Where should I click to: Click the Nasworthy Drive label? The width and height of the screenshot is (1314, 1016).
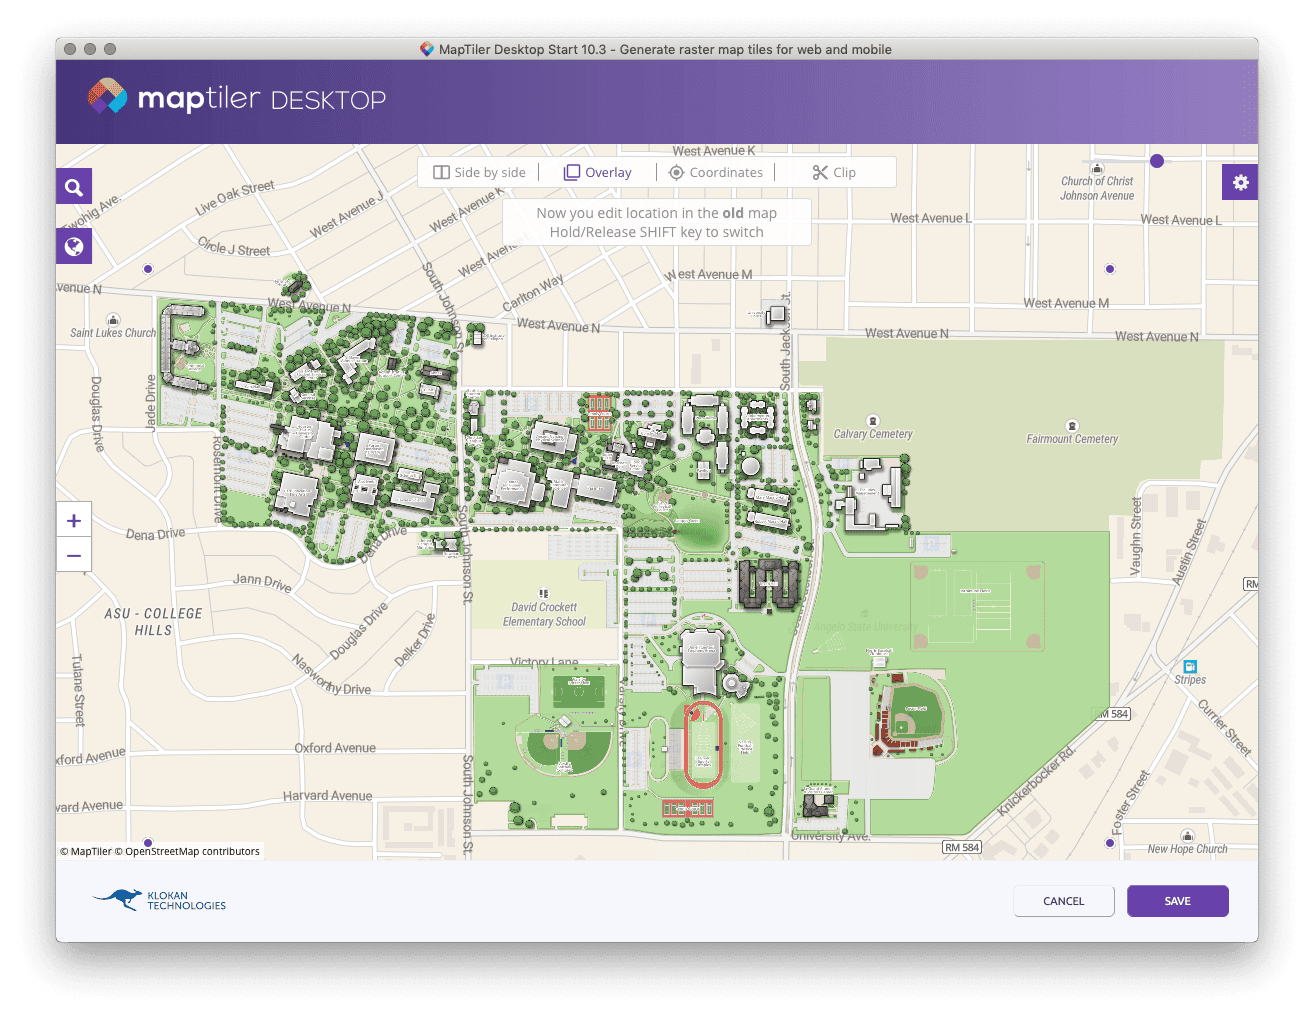332,675
